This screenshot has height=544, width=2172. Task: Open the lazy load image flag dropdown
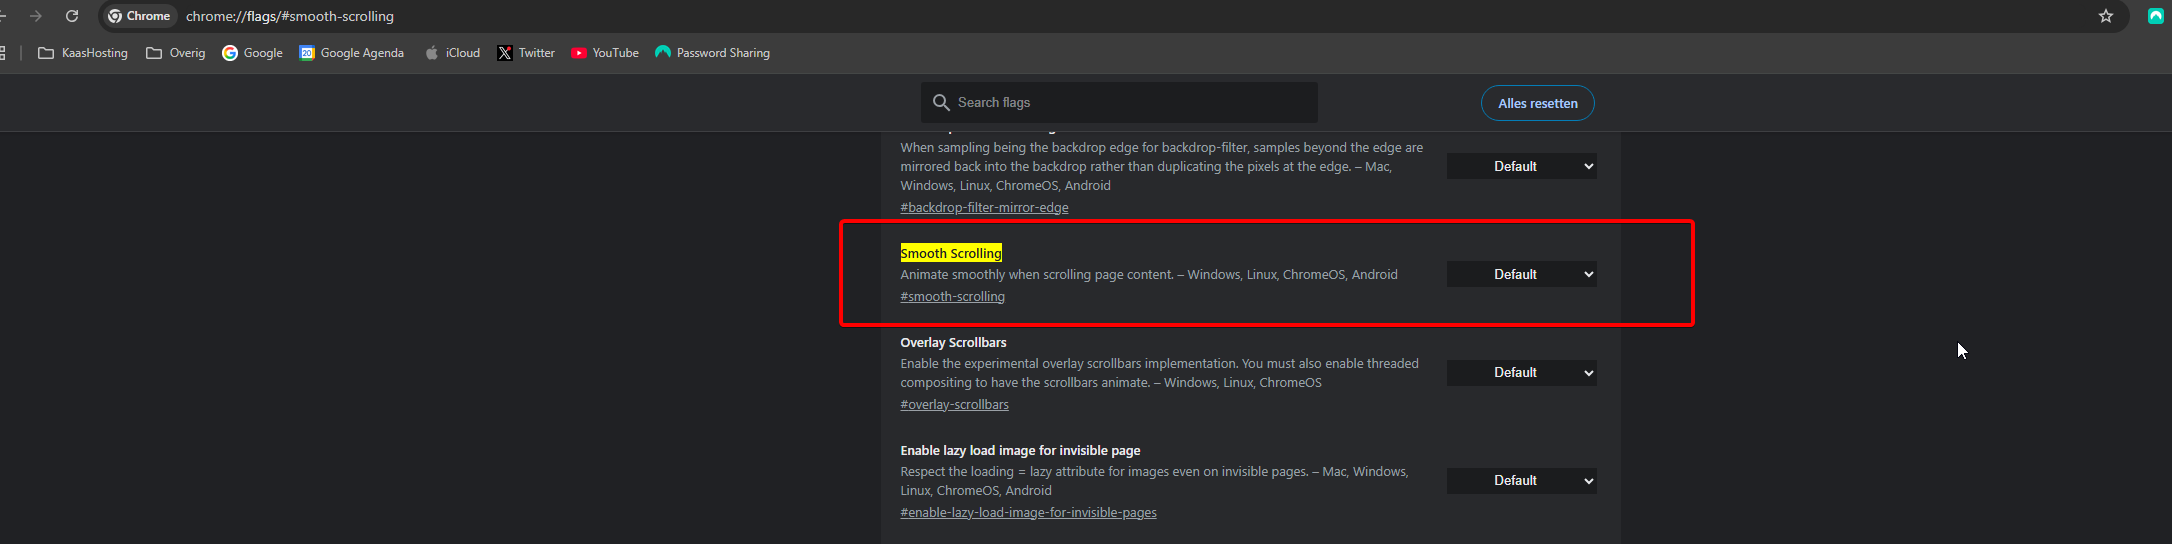click(x=1521, y=481)
